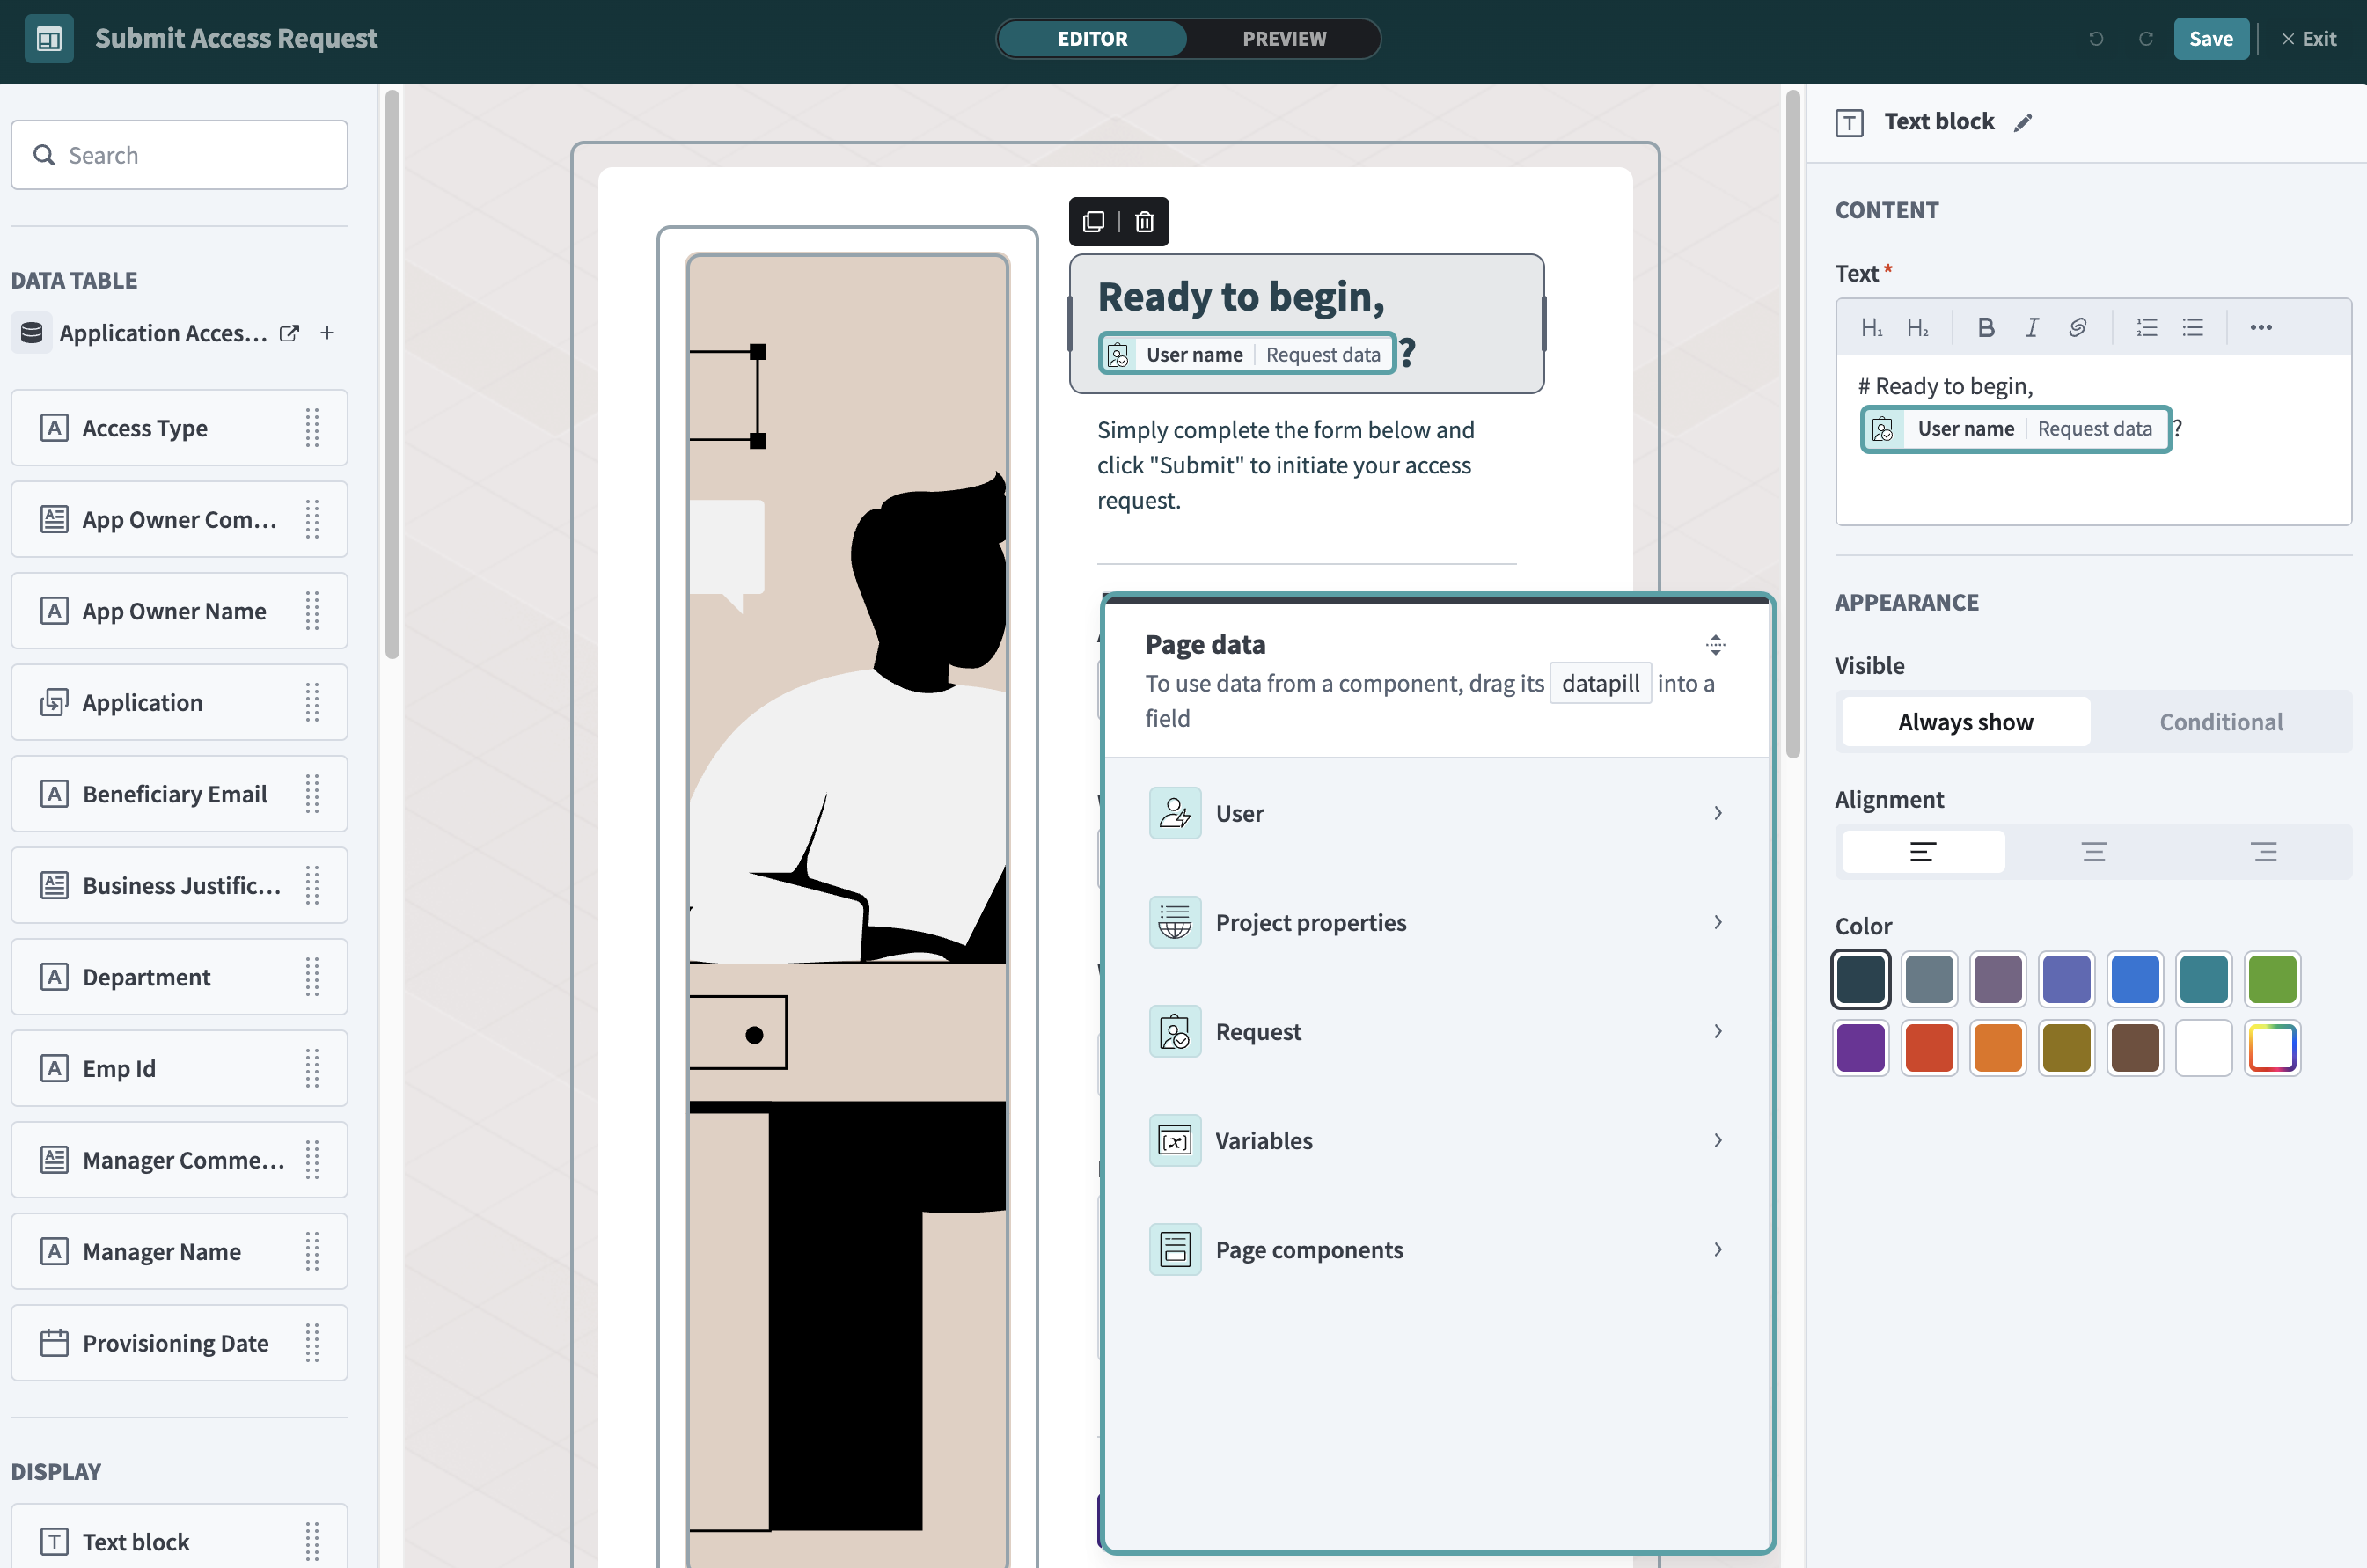Switch to the EDITOR tab
2367x1568 pixels.
click(1092, 38)
